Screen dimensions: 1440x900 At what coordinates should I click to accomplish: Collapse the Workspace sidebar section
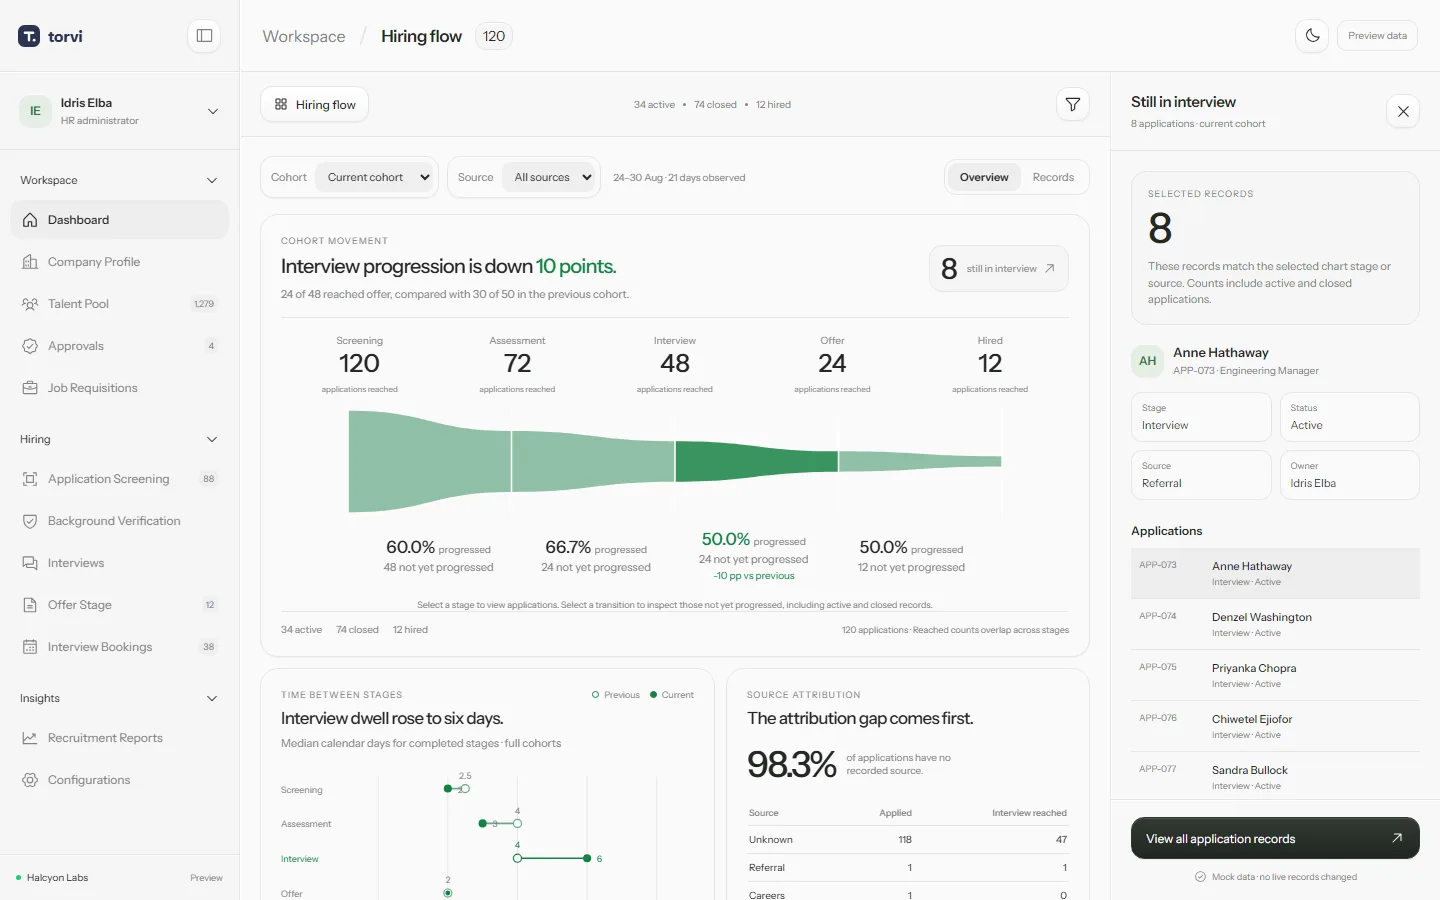tap(119, 180)
